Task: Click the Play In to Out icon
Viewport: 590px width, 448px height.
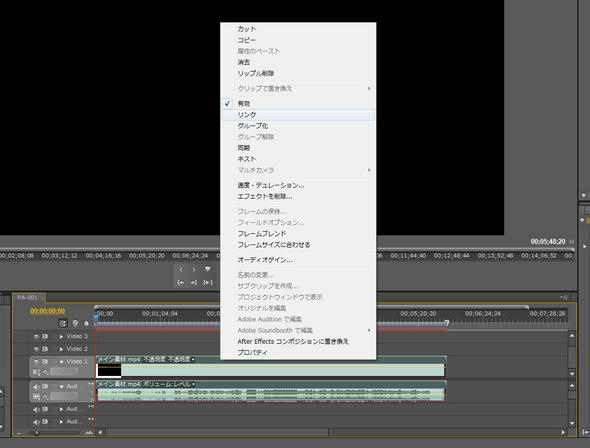Action: [208, 282]
